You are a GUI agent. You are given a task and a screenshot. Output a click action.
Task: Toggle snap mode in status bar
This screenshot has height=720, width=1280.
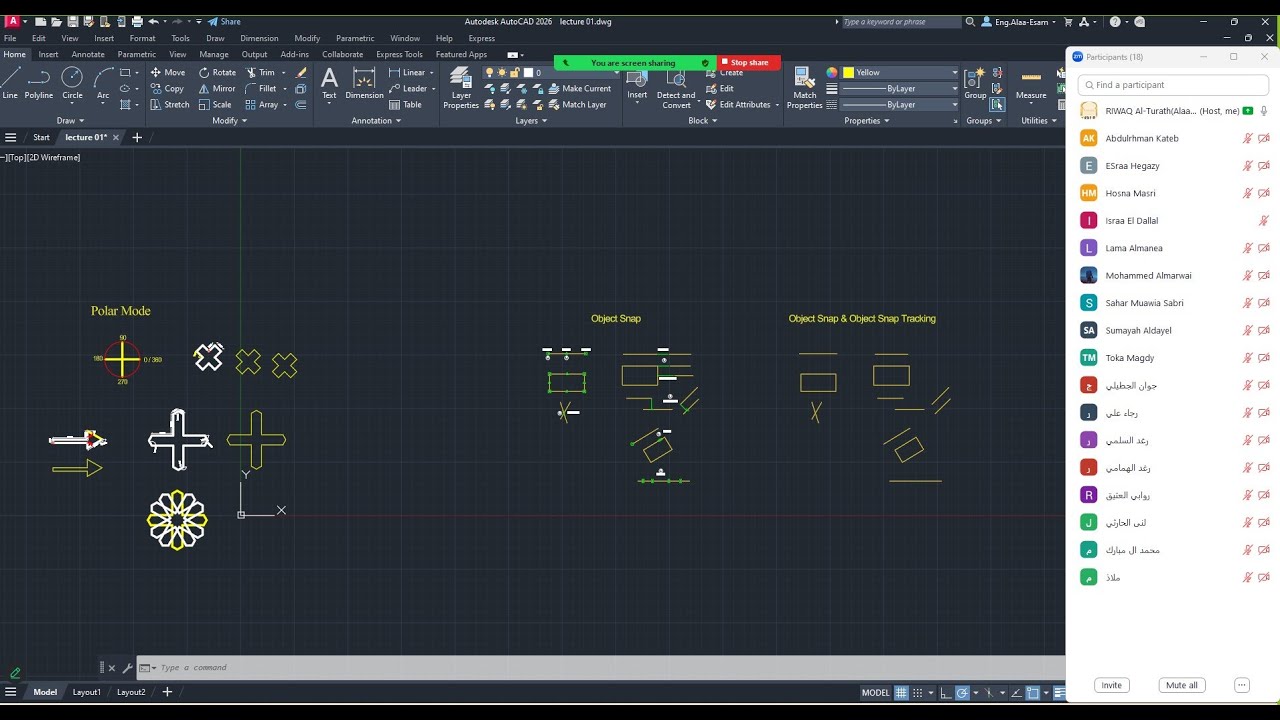[x=918, y=692]
